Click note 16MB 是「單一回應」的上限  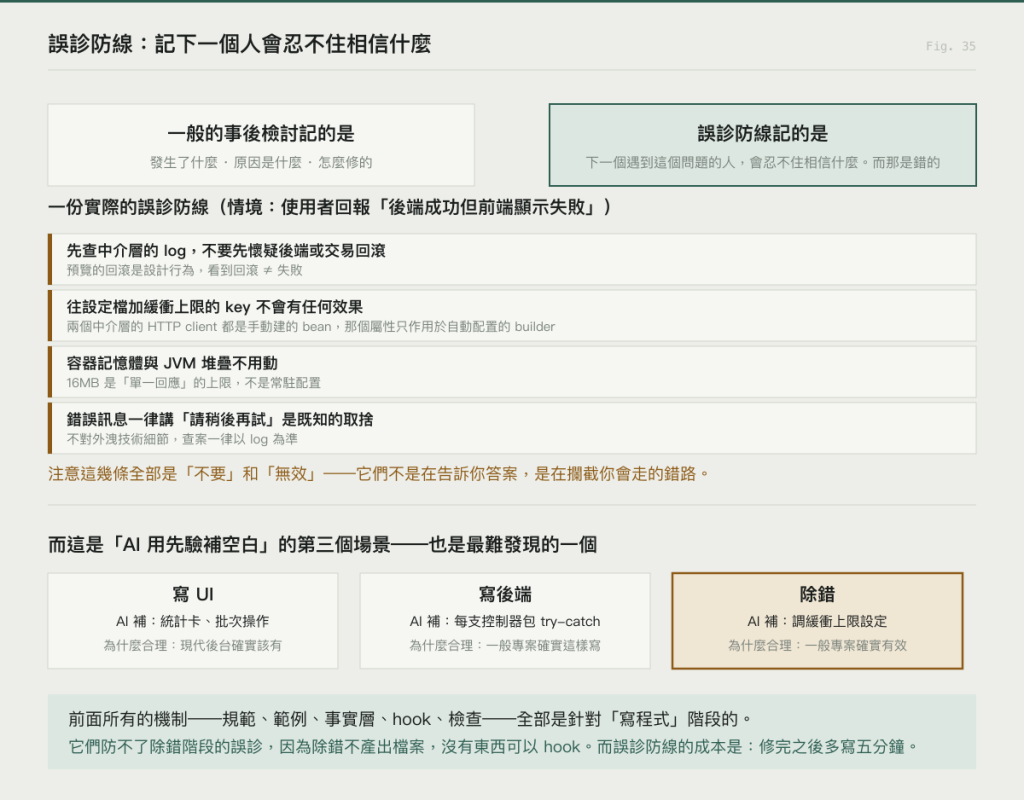pyautogui.click(x=193, y=383)
